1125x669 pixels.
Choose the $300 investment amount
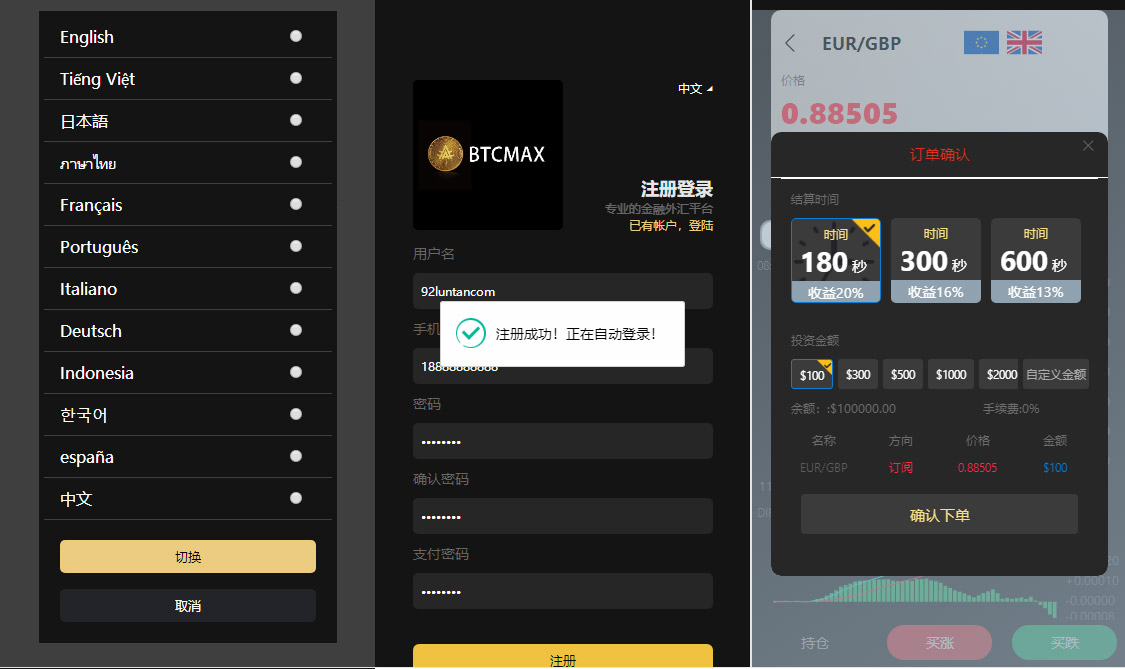pos(857,375)
